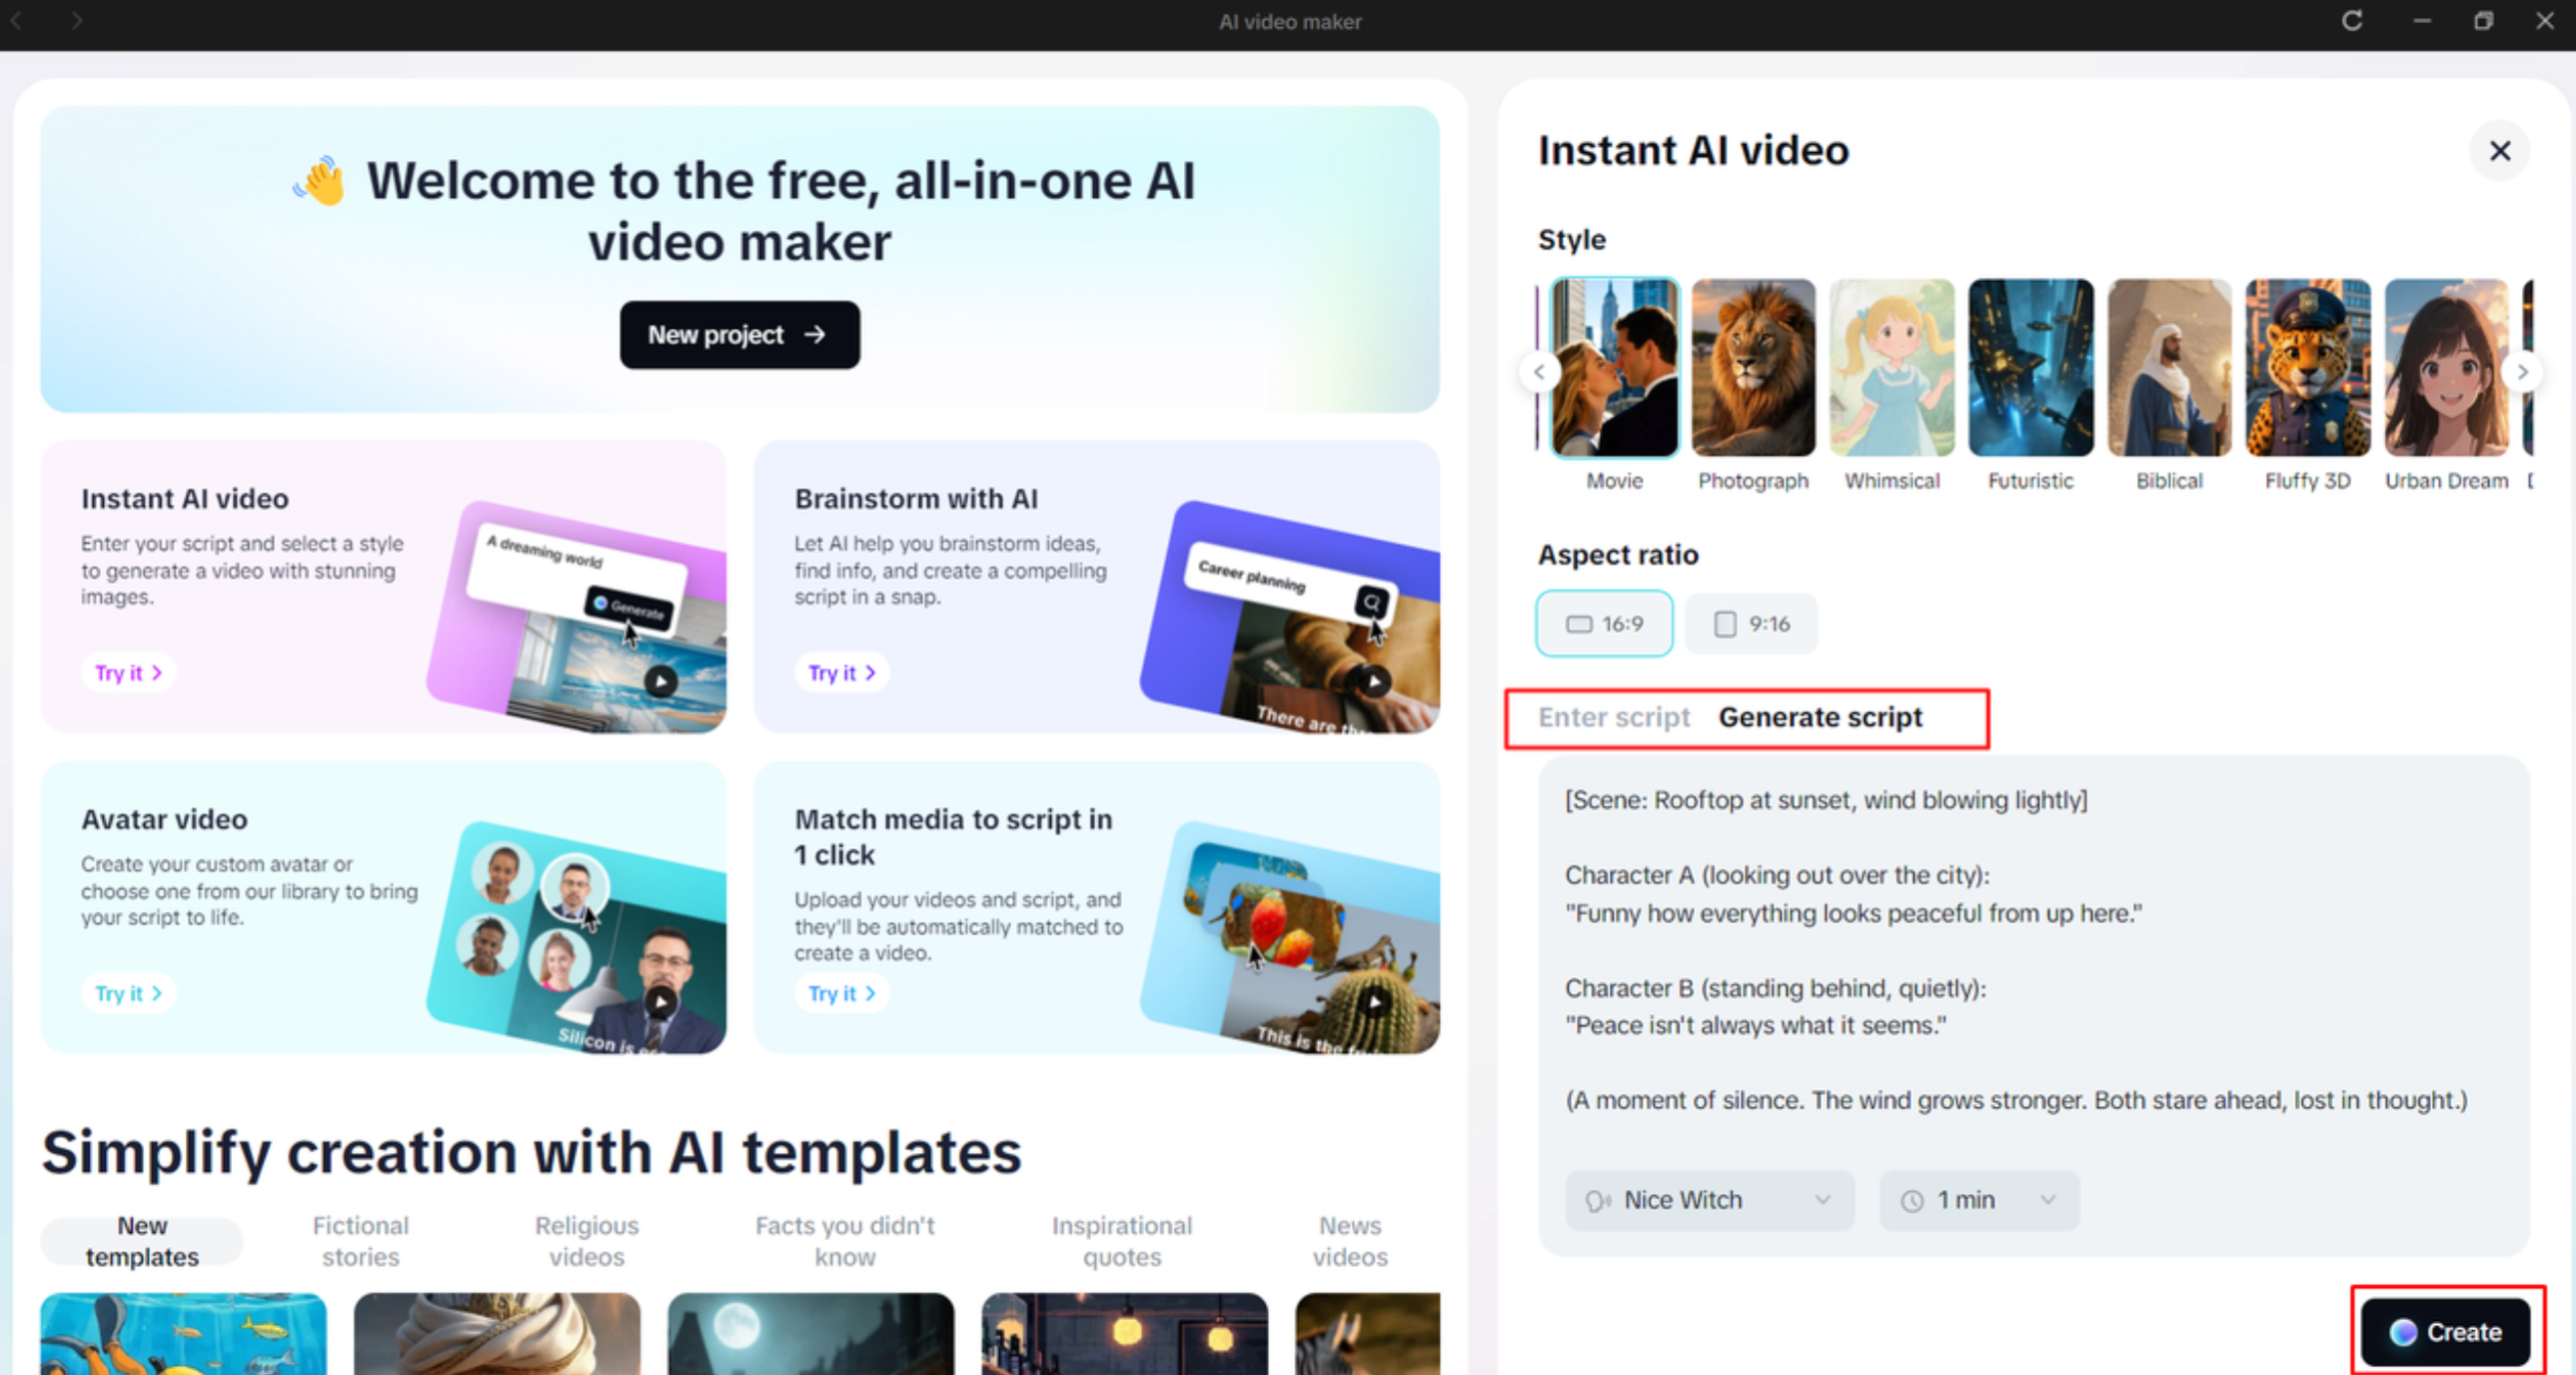Select the Whimsical style thumbnail

1891,367
